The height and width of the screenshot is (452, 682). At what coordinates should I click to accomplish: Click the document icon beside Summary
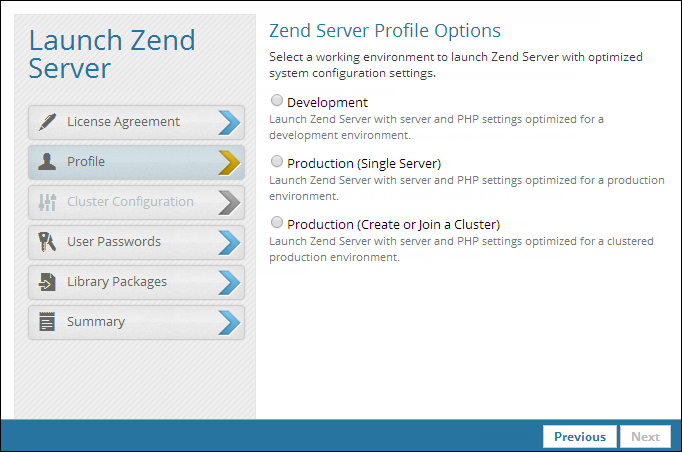(x=47, y=322)
